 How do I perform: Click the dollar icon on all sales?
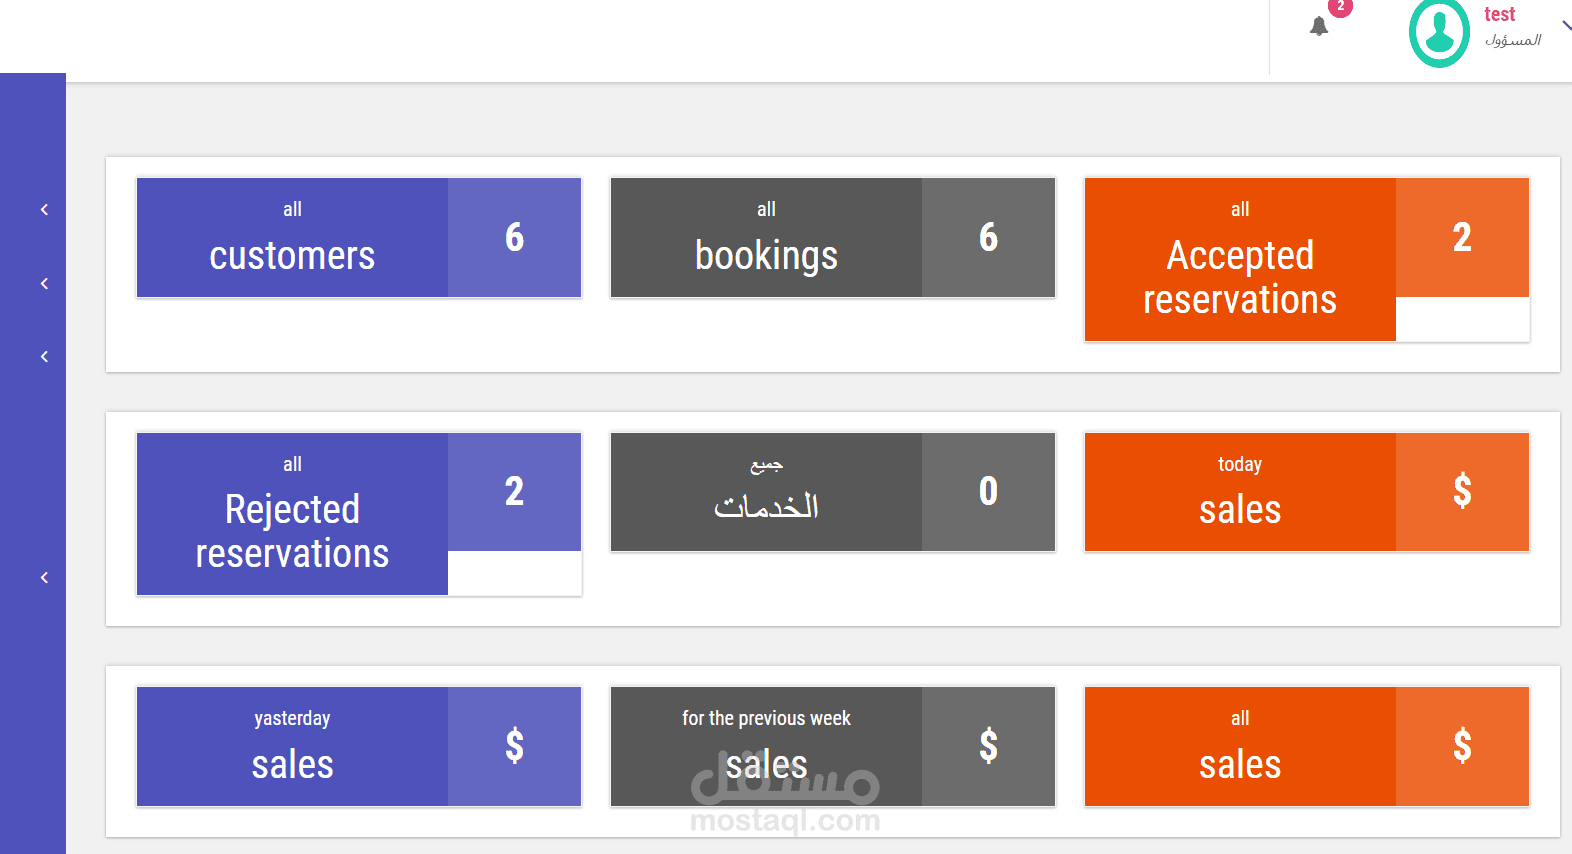pos(1462,746)
